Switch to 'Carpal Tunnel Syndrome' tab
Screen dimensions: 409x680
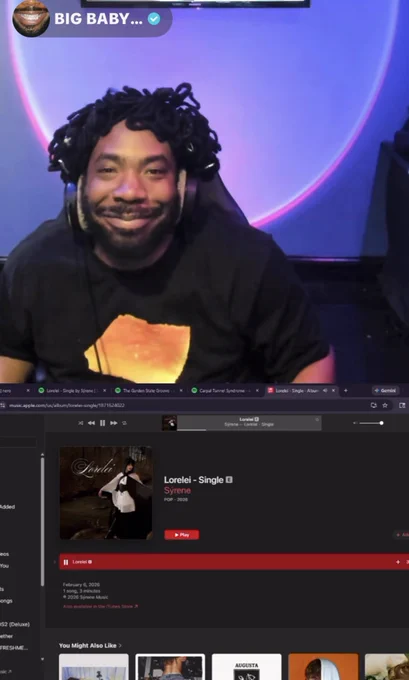[x=225, y=391]
